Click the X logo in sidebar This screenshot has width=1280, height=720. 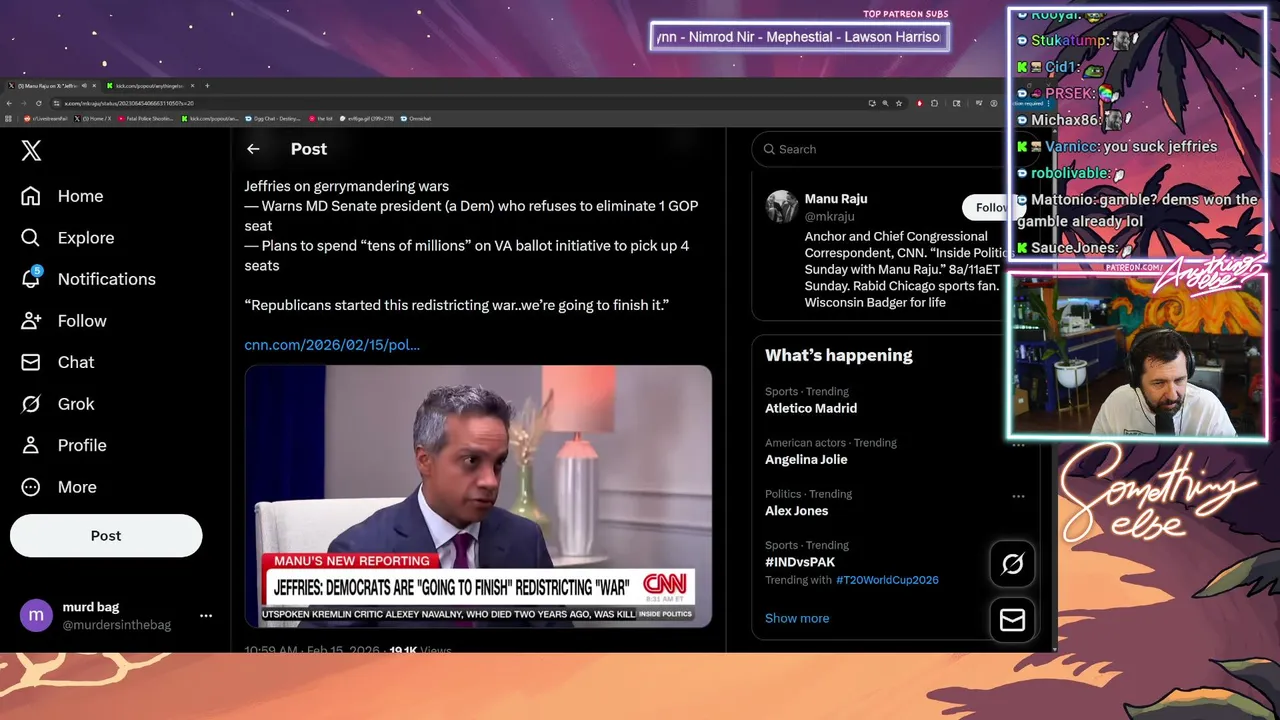tap(31, 150)
